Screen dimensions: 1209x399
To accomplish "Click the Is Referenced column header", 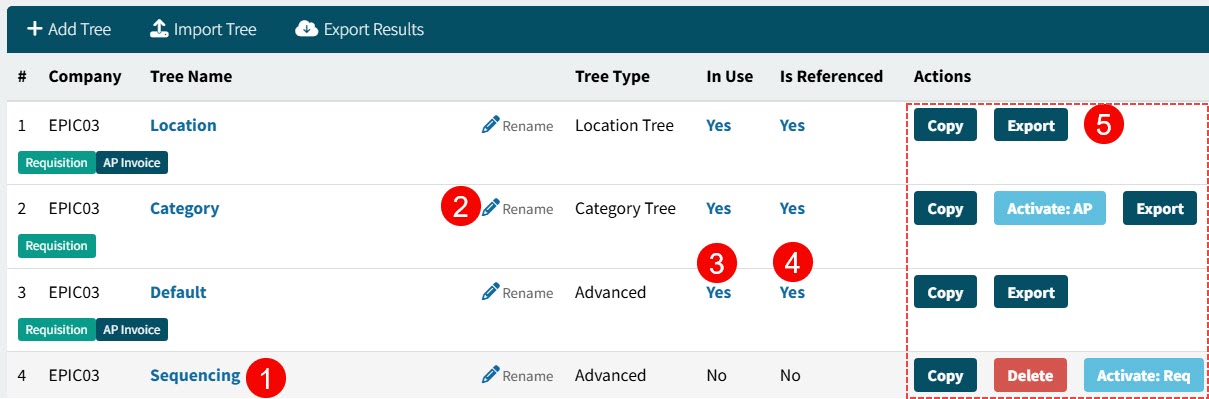I will [832, 76].
